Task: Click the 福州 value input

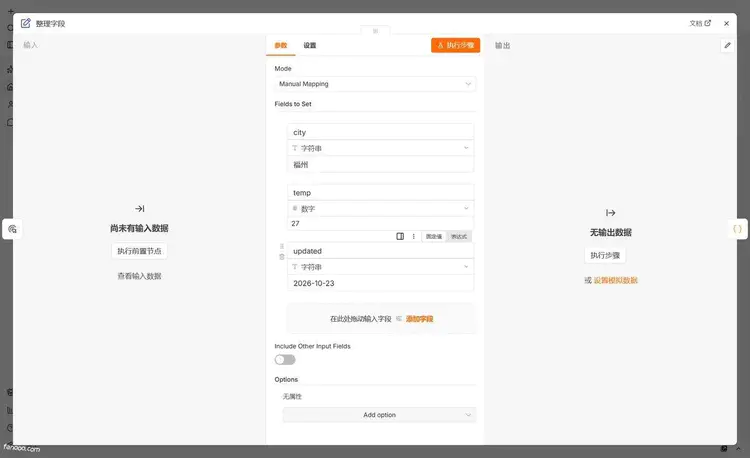Action: click(x=380, y=164)
